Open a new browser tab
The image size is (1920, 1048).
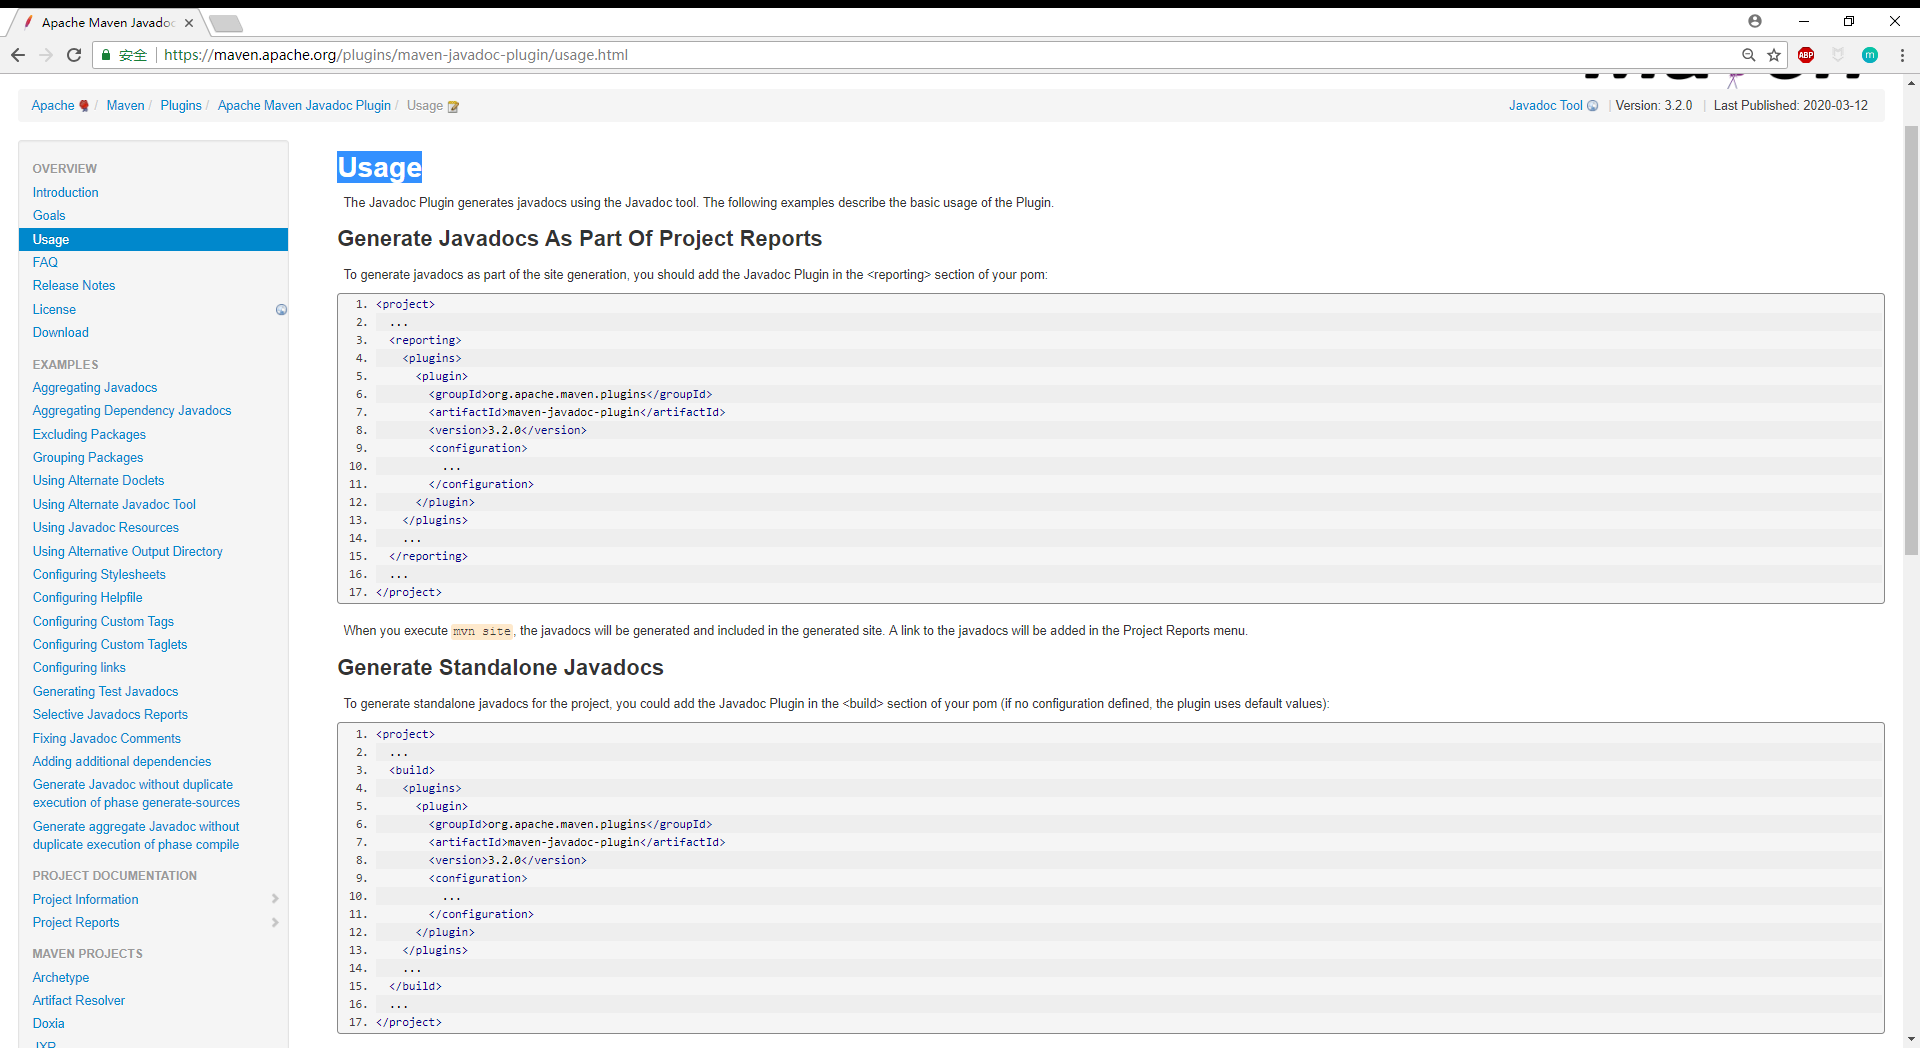226,23
